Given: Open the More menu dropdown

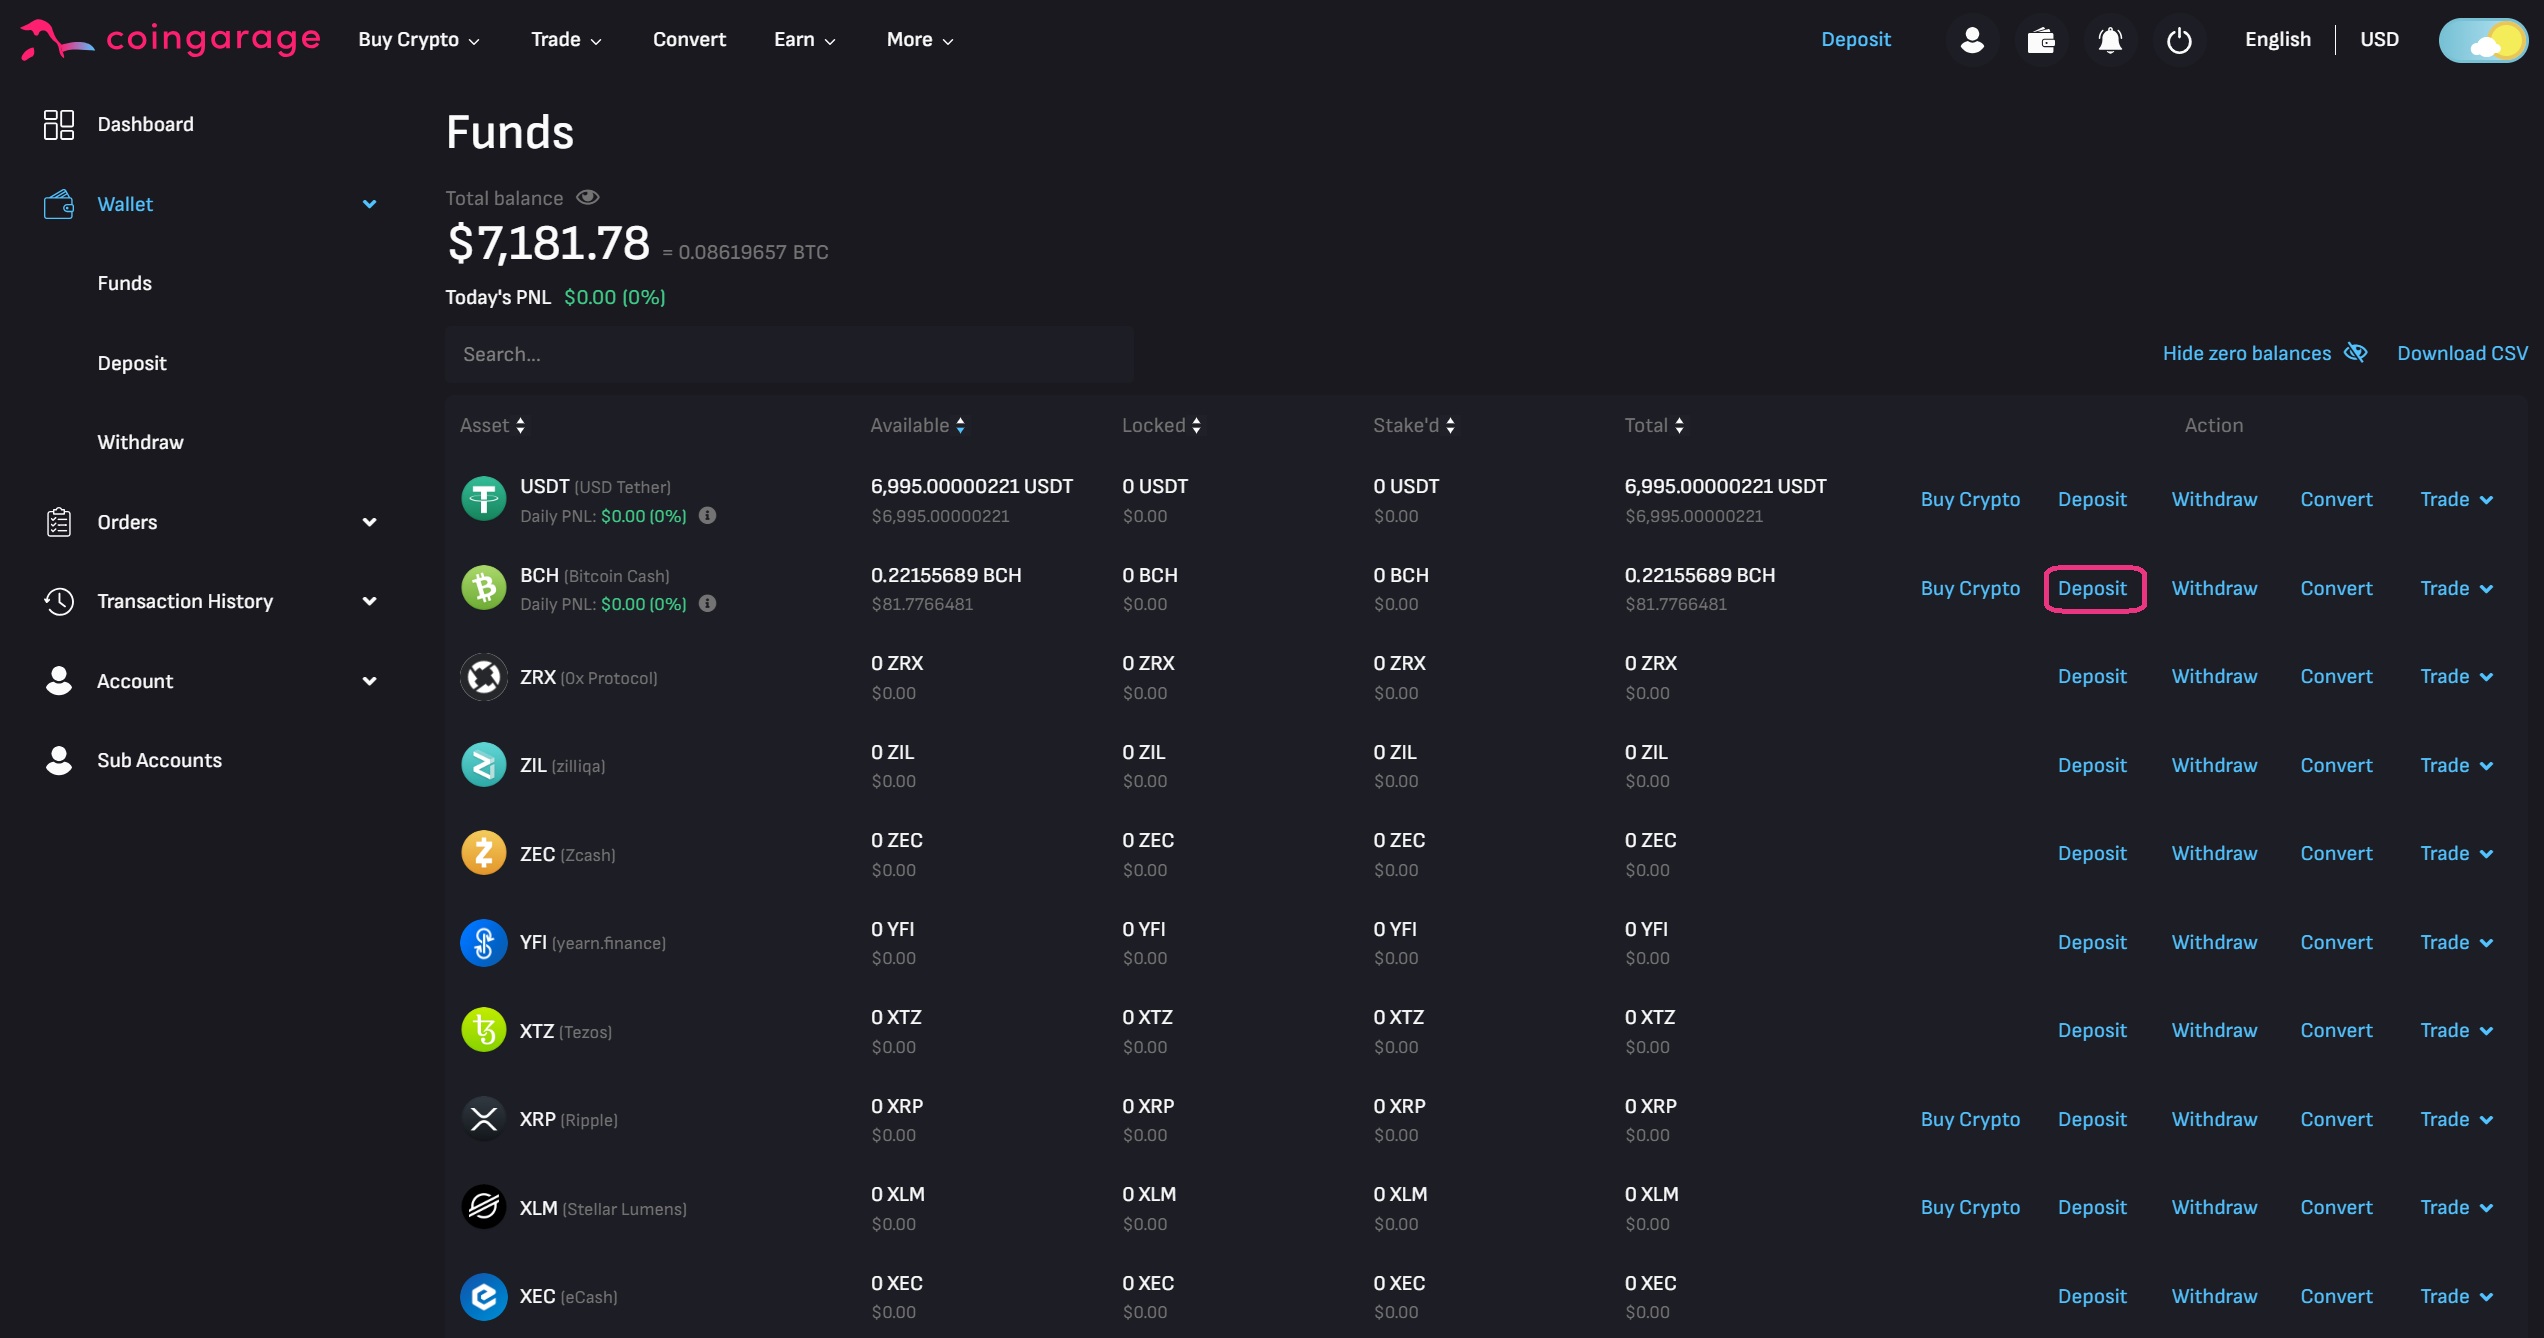Looking at the screenshot, I should (x=920, y=40).
